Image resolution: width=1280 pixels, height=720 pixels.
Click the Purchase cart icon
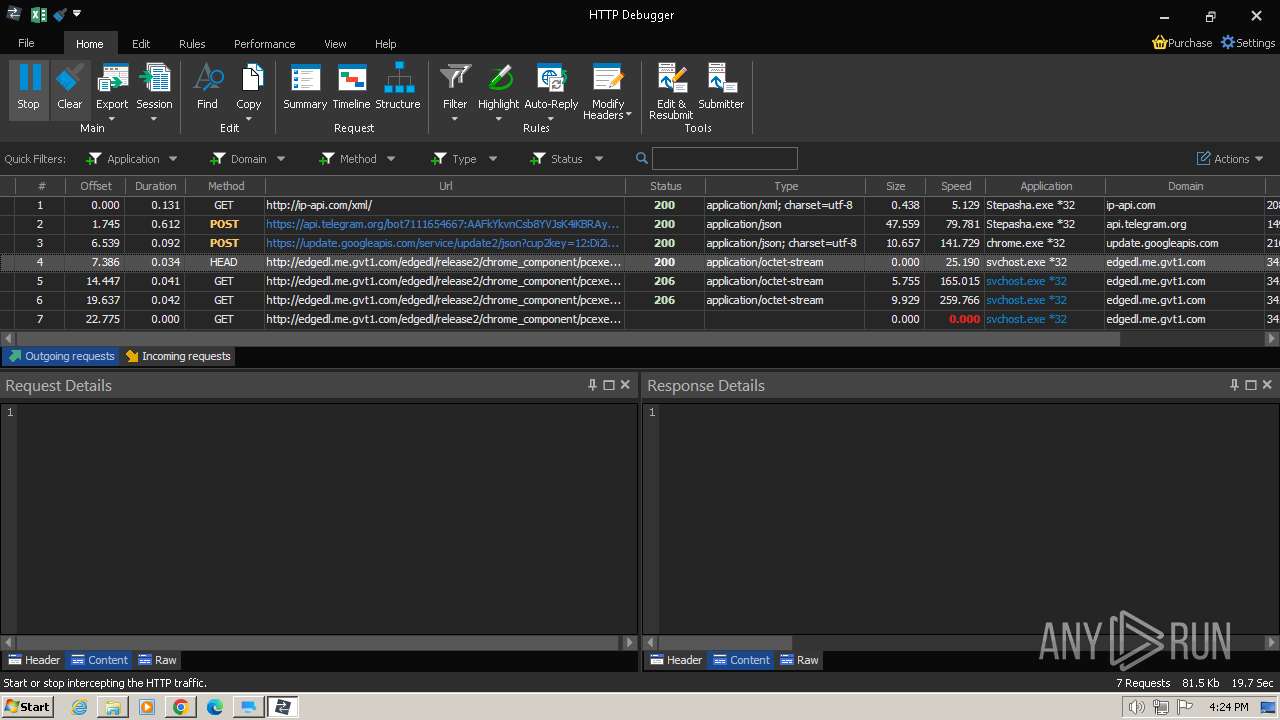click(x=1160, y=43)
